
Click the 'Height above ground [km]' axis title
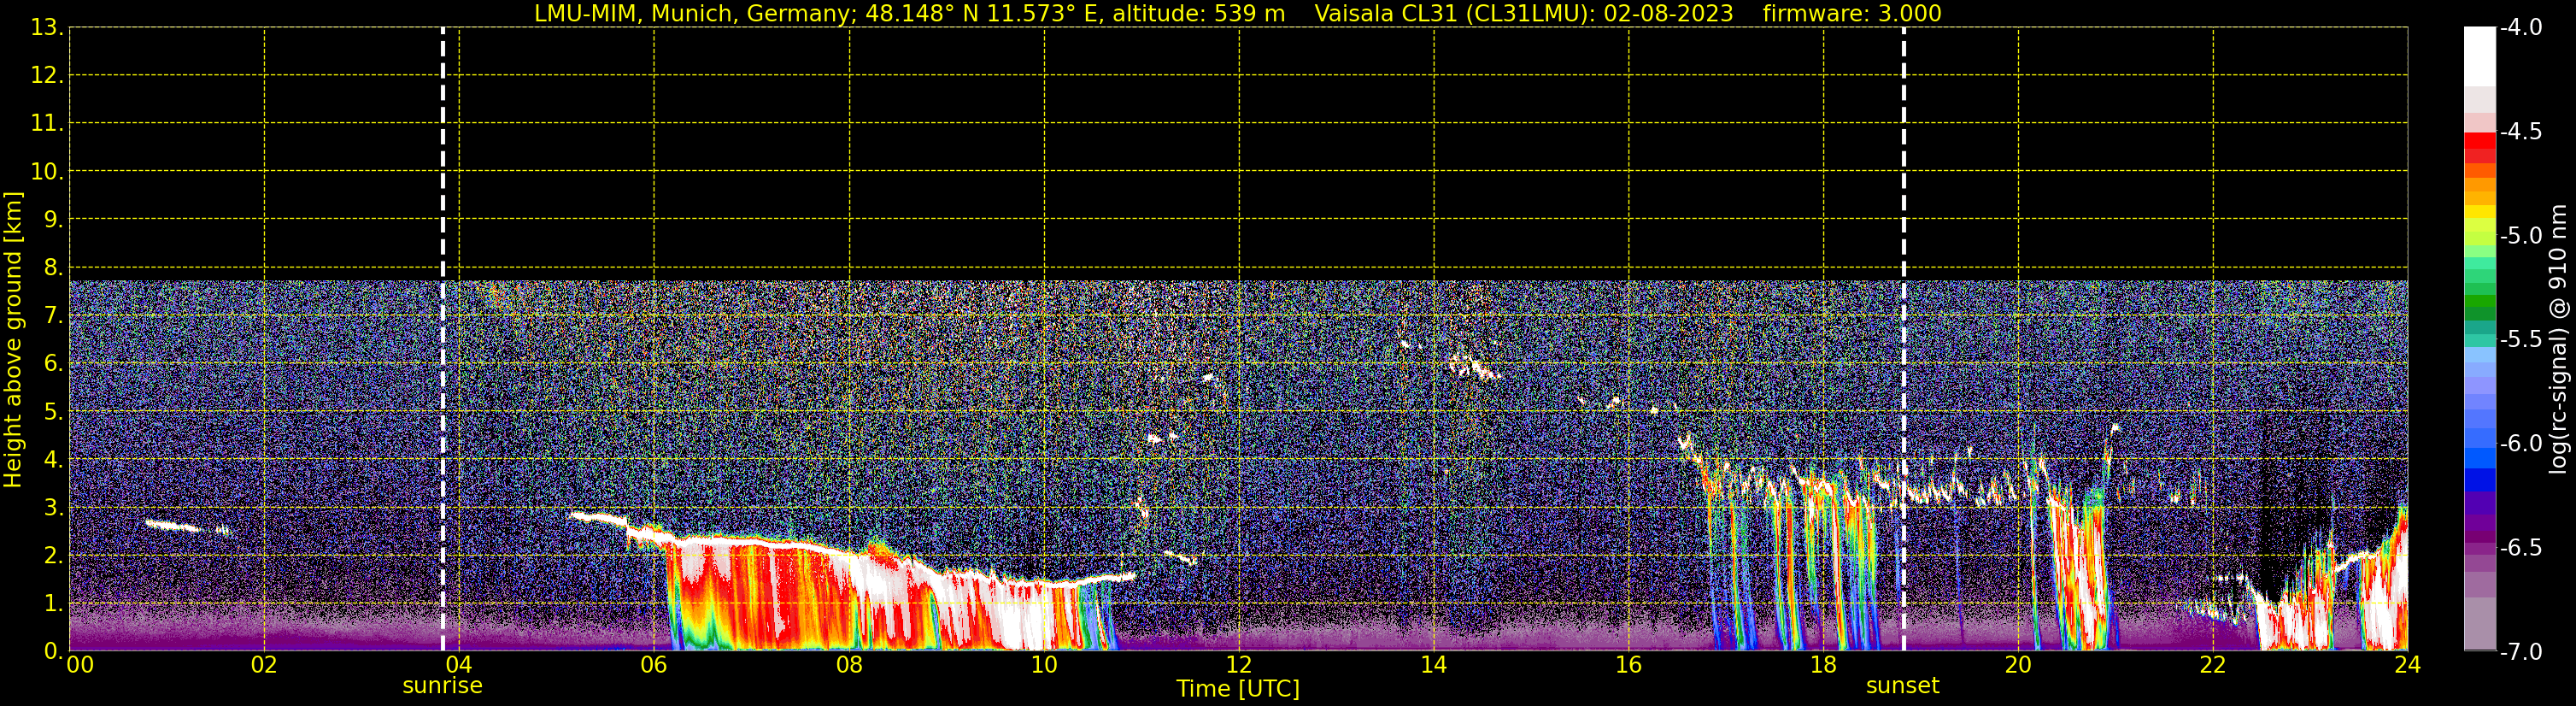click(x=13, y=340)
